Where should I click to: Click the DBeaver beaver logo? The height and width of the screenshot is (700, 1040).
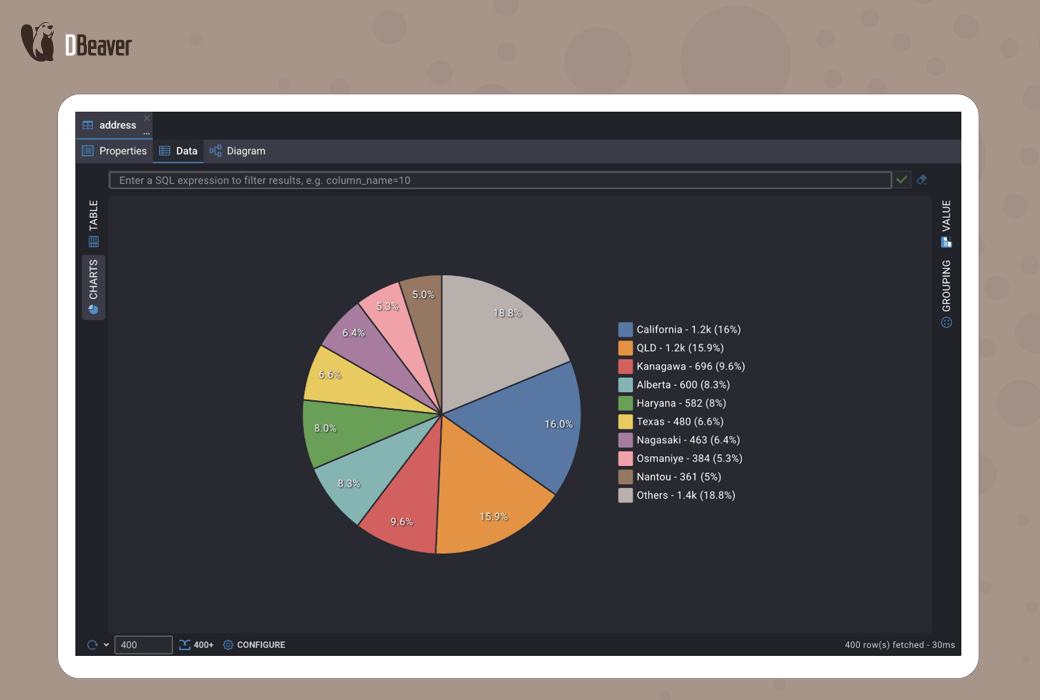coord(38,43)
